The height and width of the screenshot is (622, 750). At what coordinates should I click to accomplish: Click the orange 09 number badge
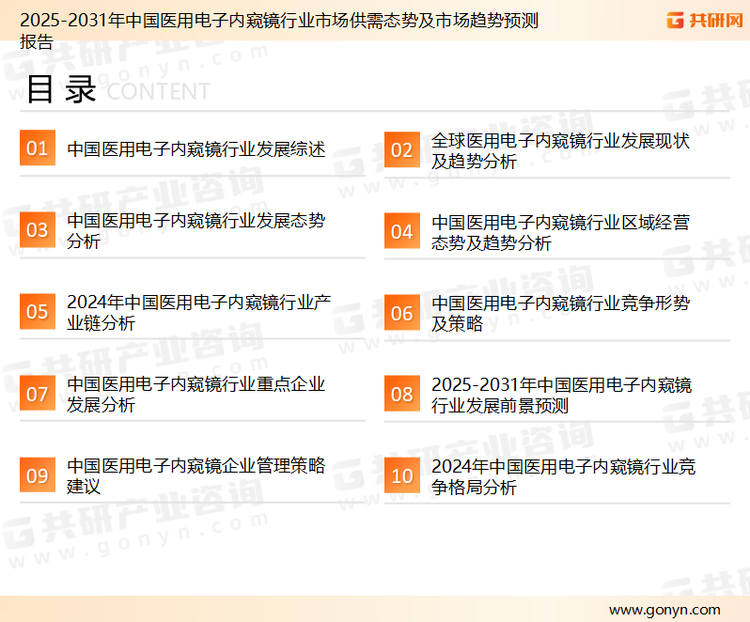tap(37, 475)
